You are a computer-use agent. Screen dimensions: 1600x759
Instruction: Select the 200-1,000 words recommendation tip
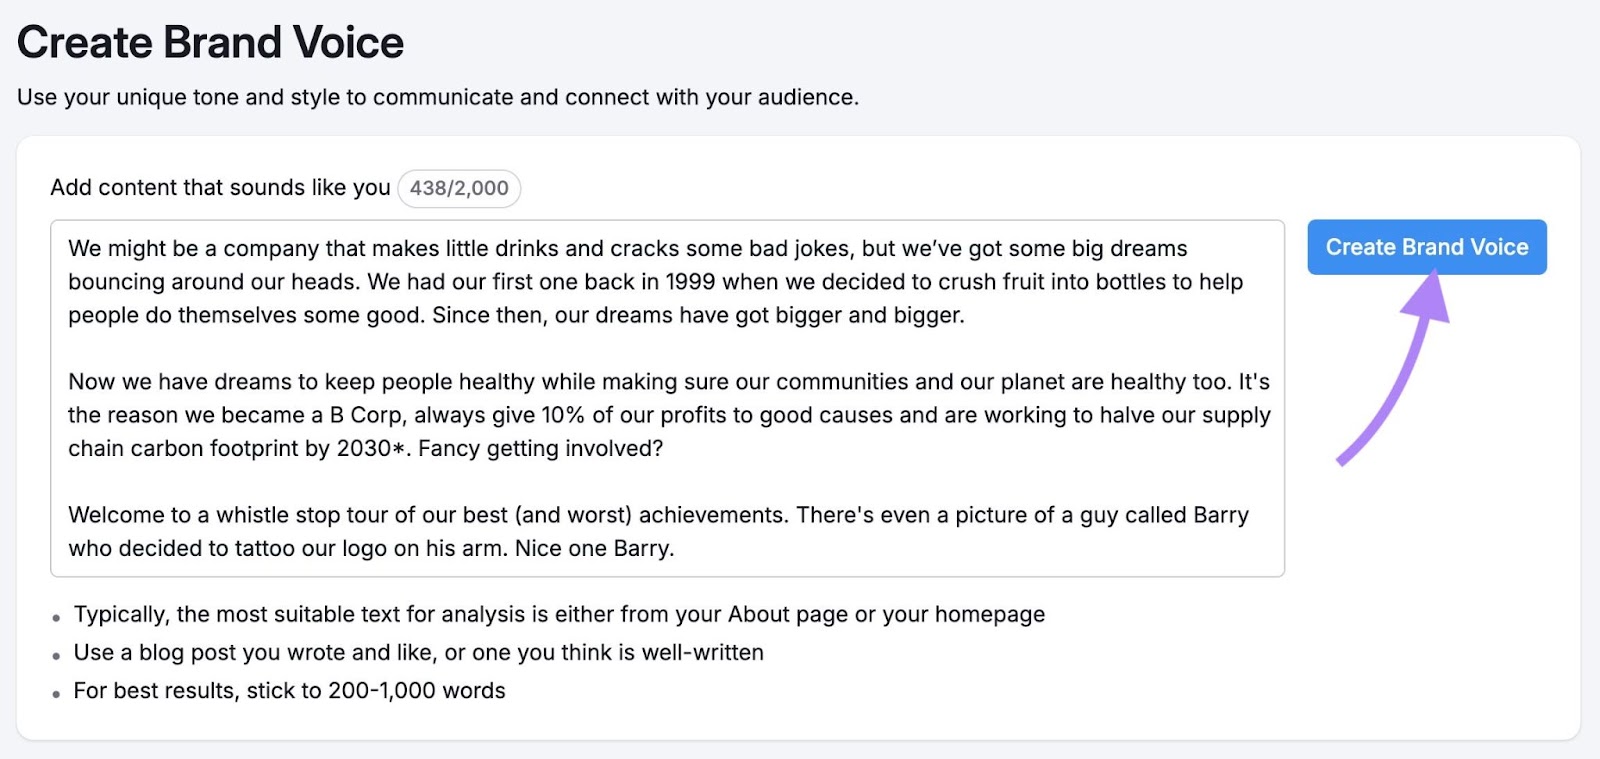(288, 690)
